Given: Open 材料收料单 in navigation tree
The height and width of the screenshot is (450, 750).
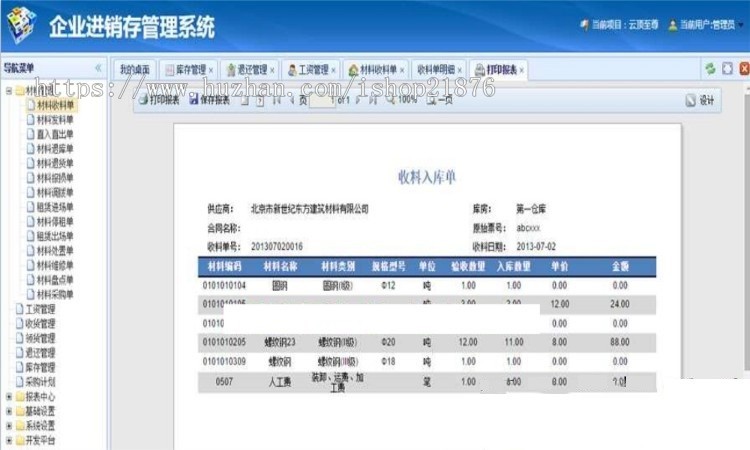Looking at the screenshot, I should 55,105.
